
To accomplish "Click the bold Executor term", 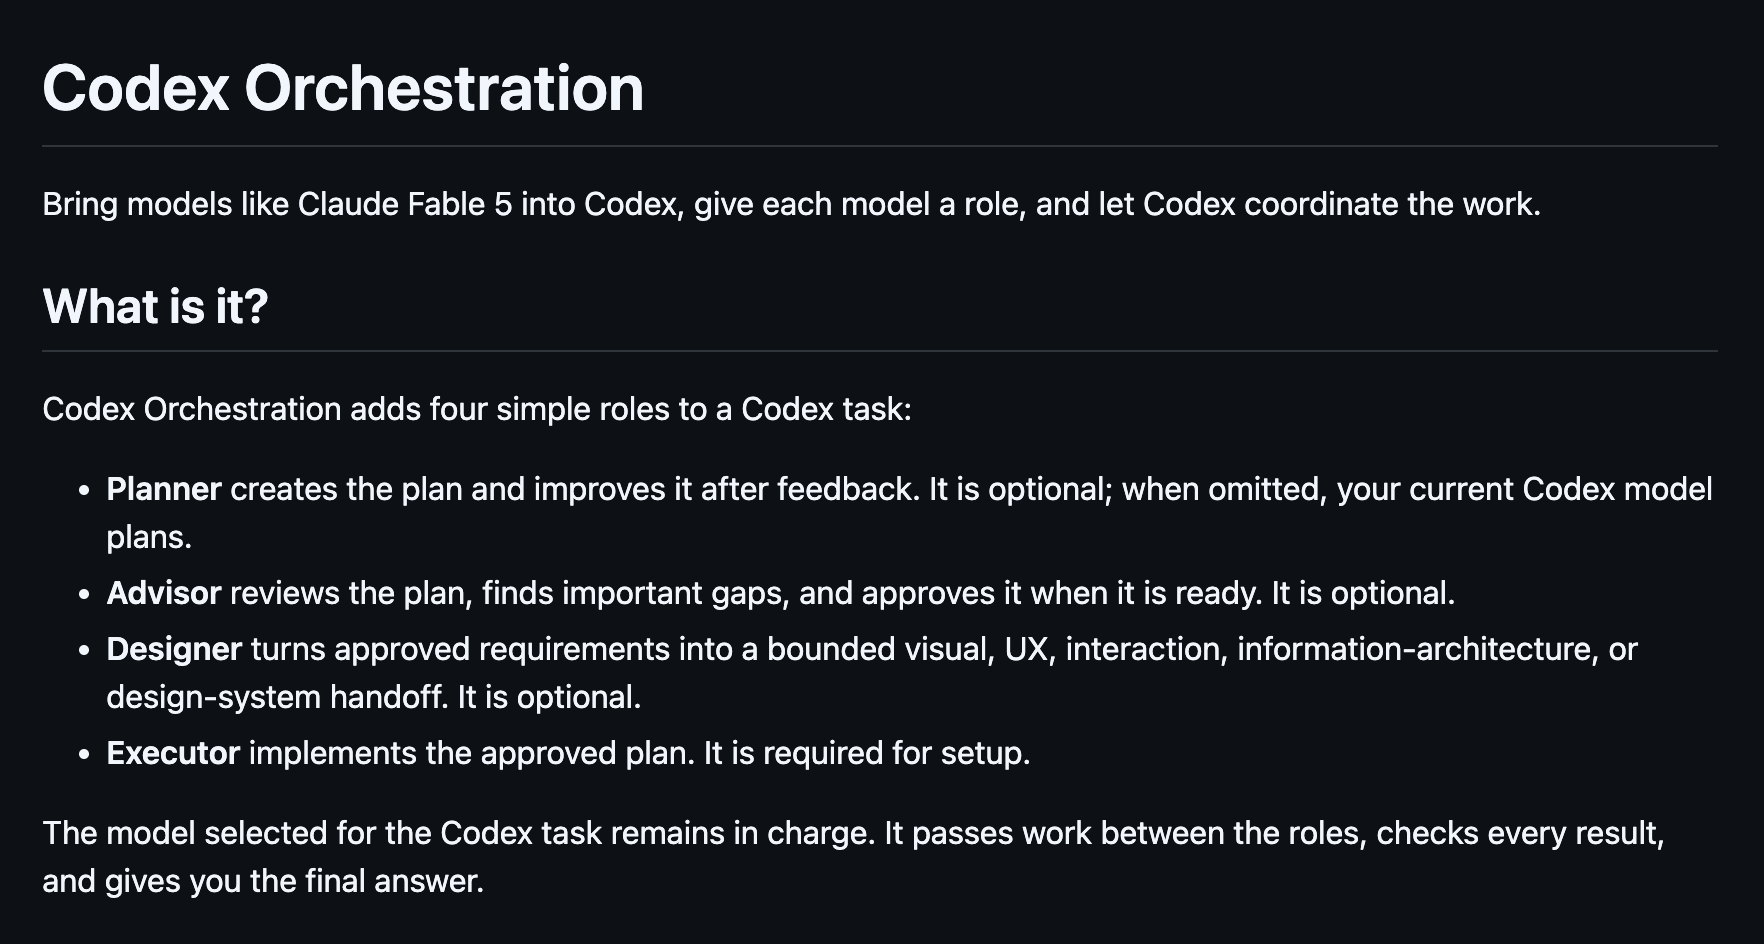I will tap(173, 753).
